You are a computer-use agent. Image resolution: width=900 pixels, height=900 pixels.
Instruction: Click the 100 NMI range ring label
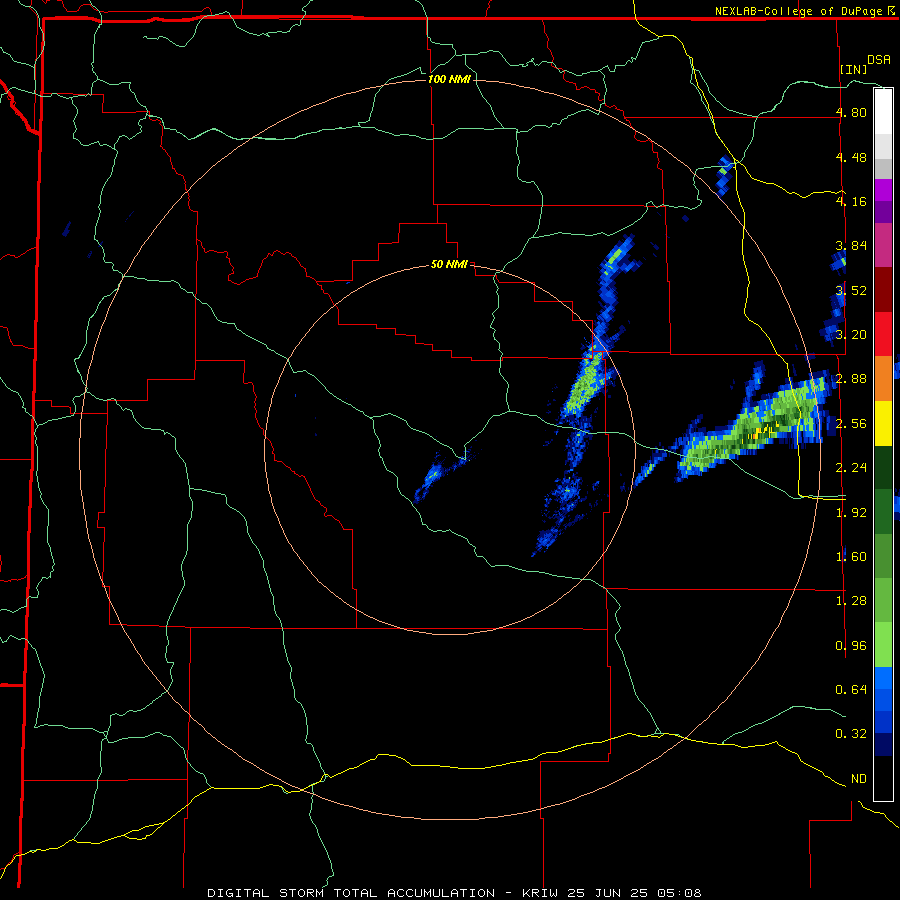(x=449, y=79)
